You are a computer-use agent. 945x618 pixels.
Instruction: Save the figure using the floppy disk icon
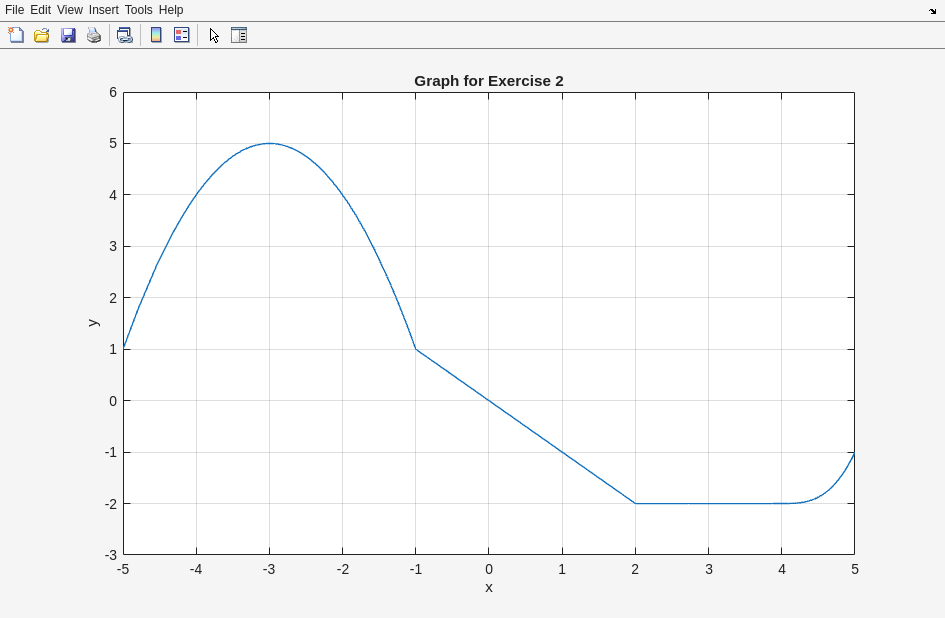[68, 35]
